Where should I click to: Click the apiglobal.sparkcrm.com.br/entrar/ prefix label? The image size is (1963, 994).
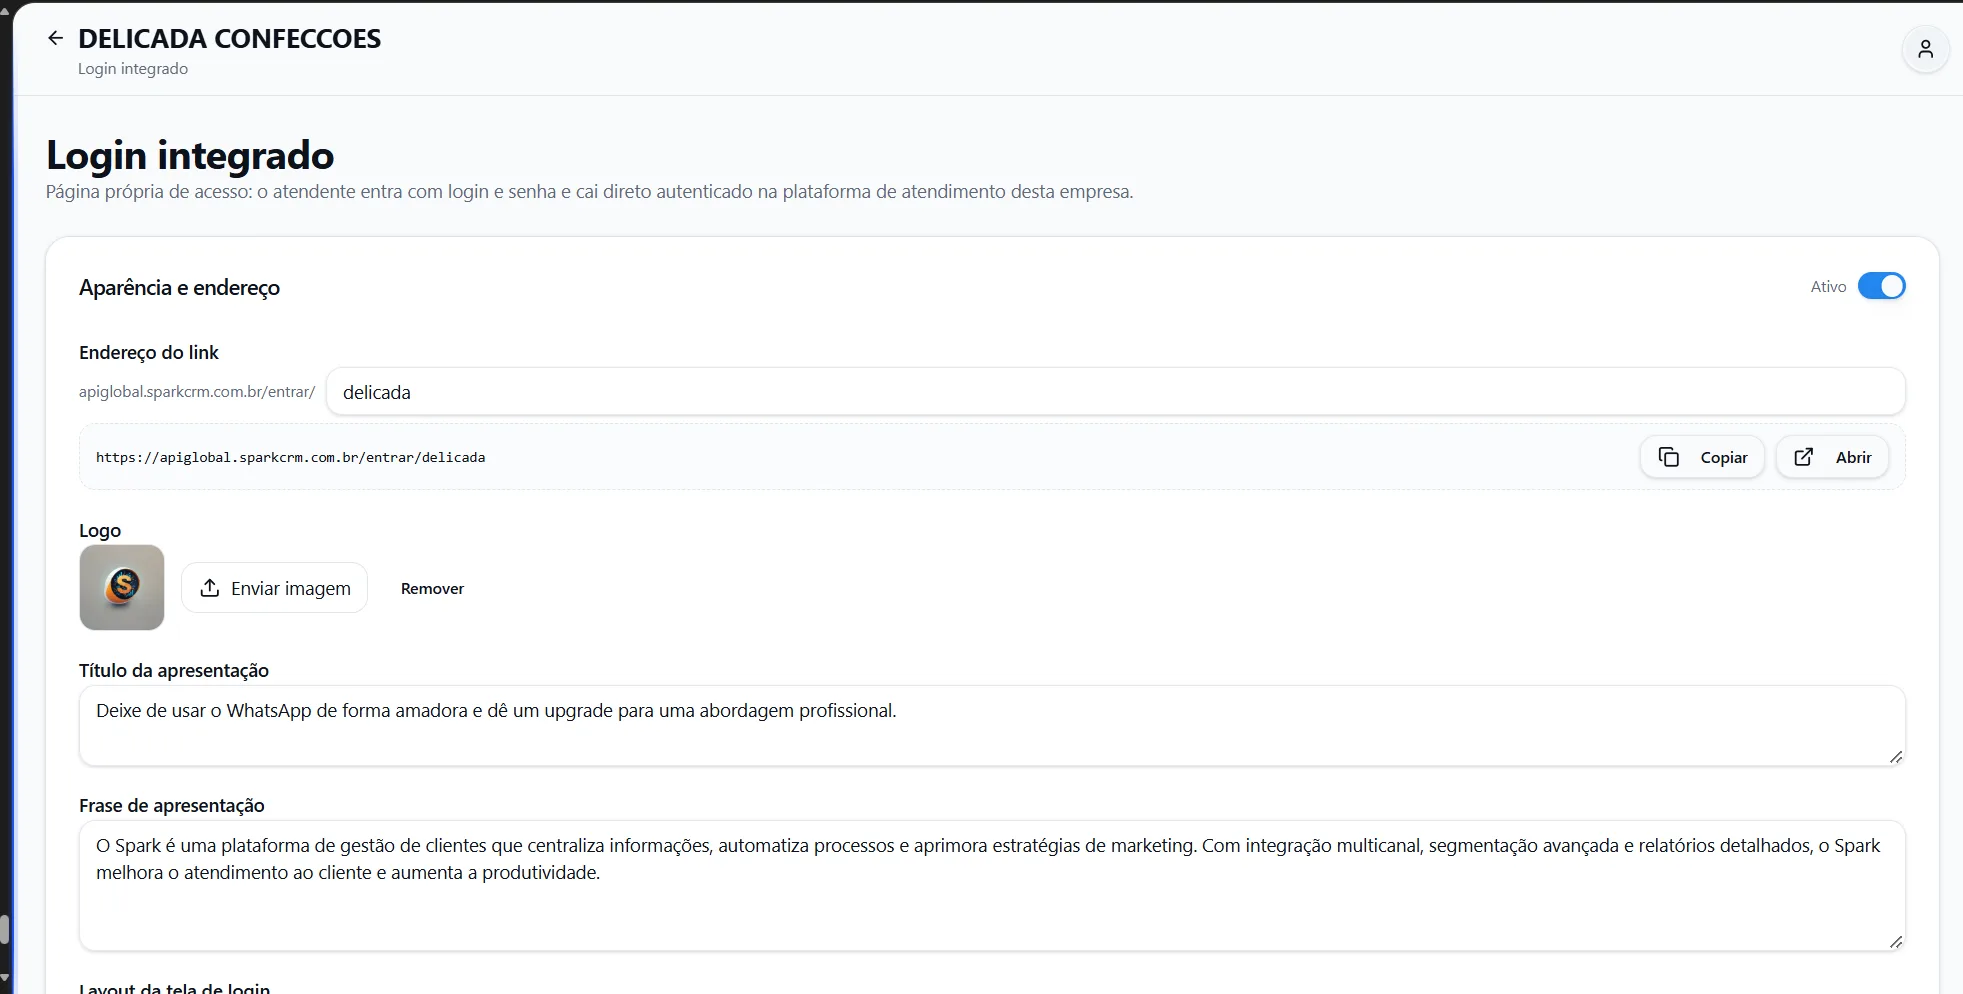[x=197, y=392]
